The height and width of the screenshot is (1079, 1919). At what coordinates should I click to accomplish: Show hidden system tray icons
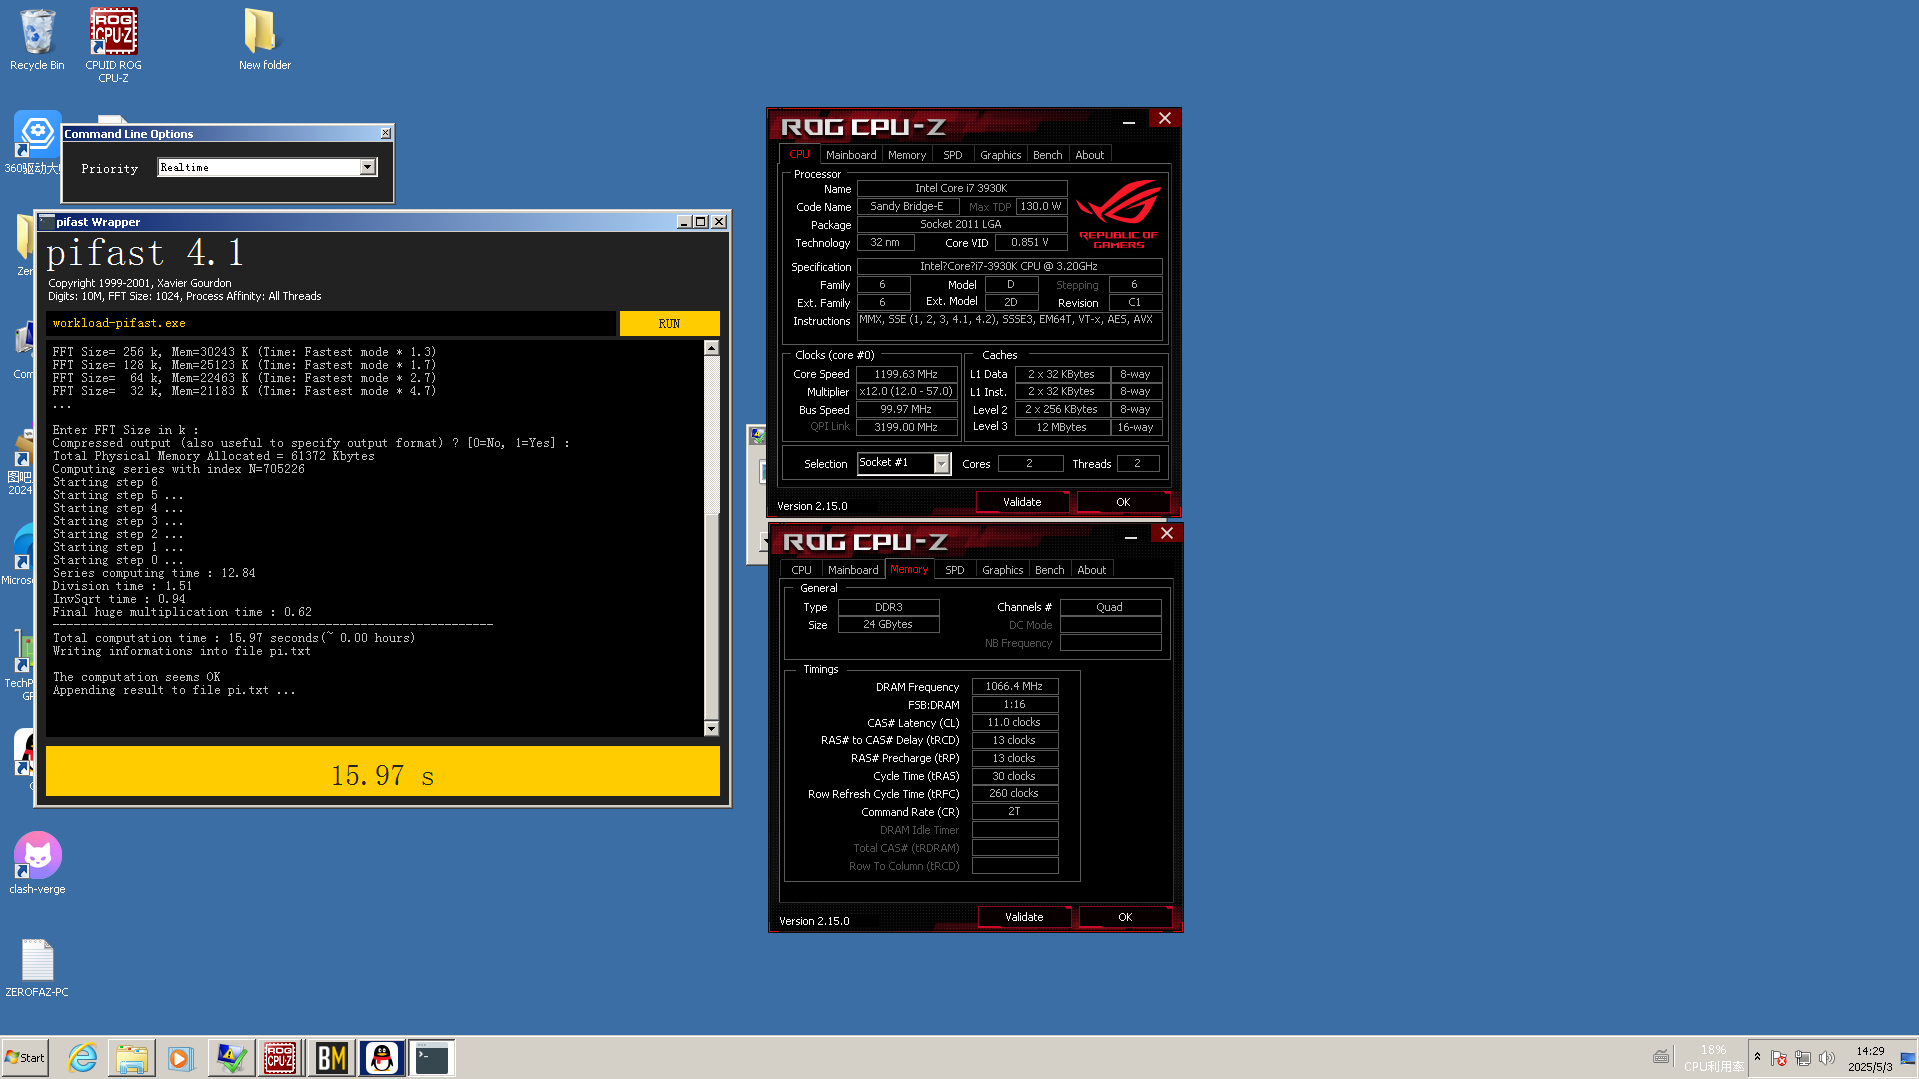[1757, 1057]
